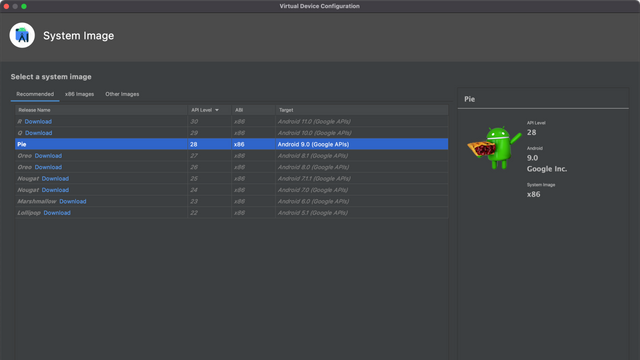The height and width of the screenshot is (360, 640).
Task: Click the Android Studio logo icon
Action: (22, 36)
